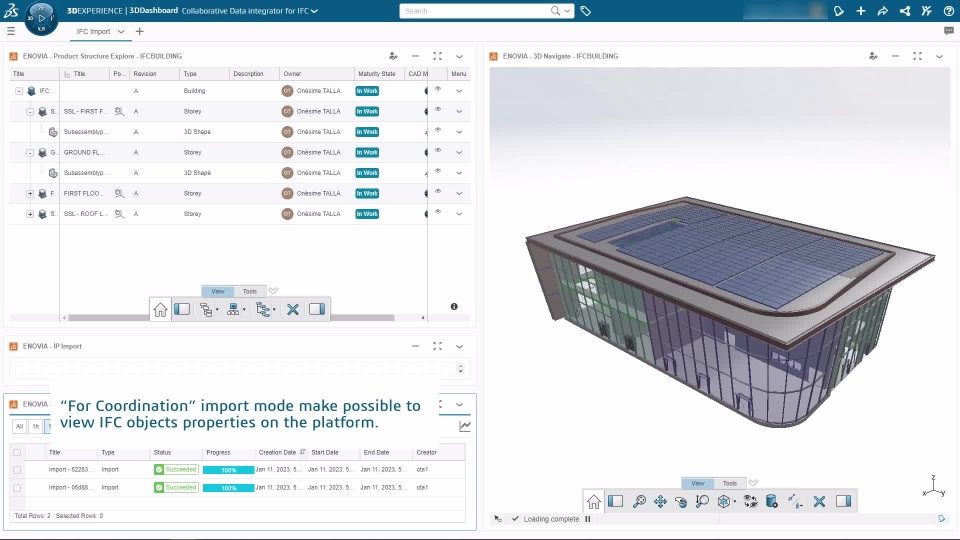Open the 3D Navigate widget menu chevron
The width and height of the screenshot is (960, 540).
click(939, 56)
